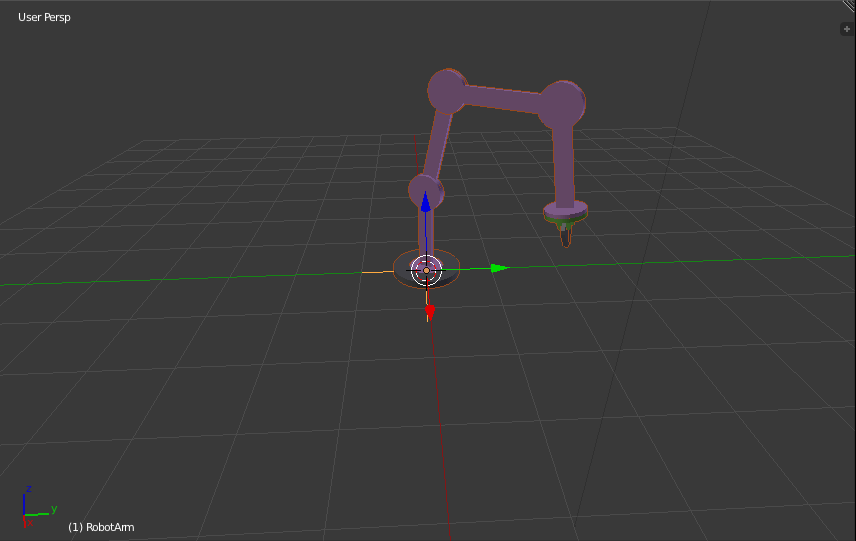Select the horizontal arm link between top joints

tap(502, 99)
